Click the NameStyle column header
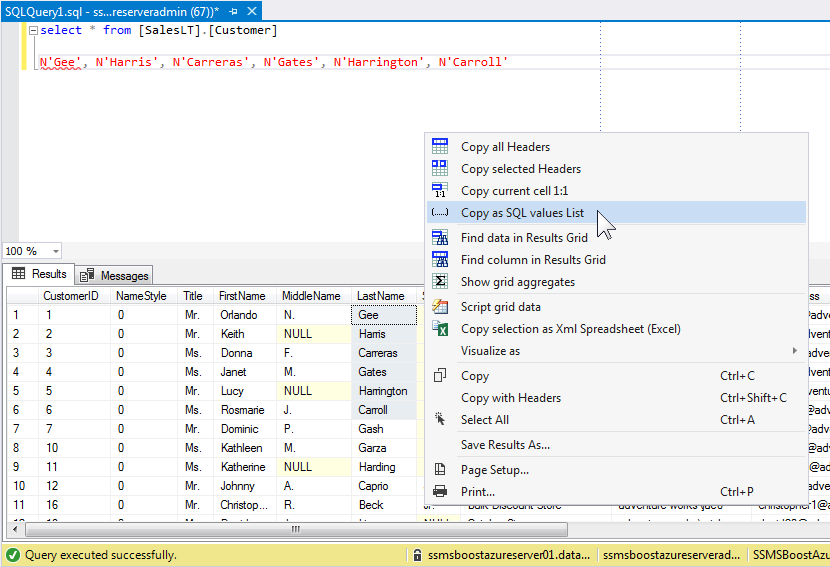Screen dimensions: 830x567 [x=144, y=296]
